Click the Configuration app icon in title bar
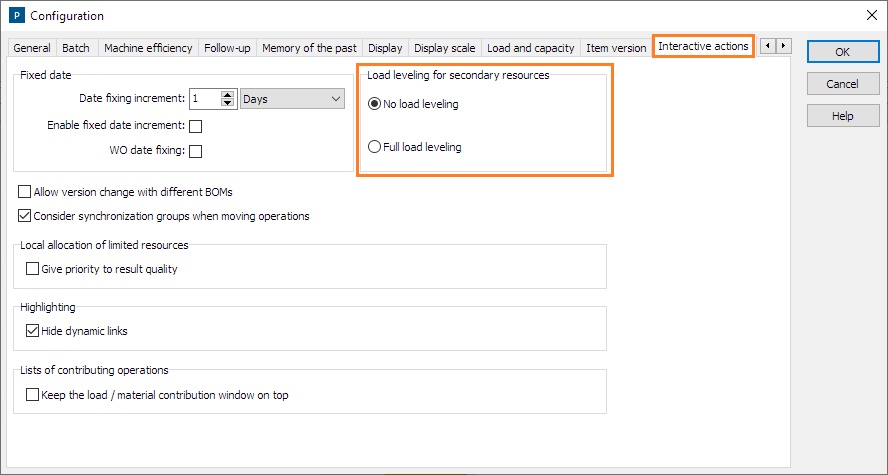This screenshot has width=888, height=475. click(x=16, y=15)
